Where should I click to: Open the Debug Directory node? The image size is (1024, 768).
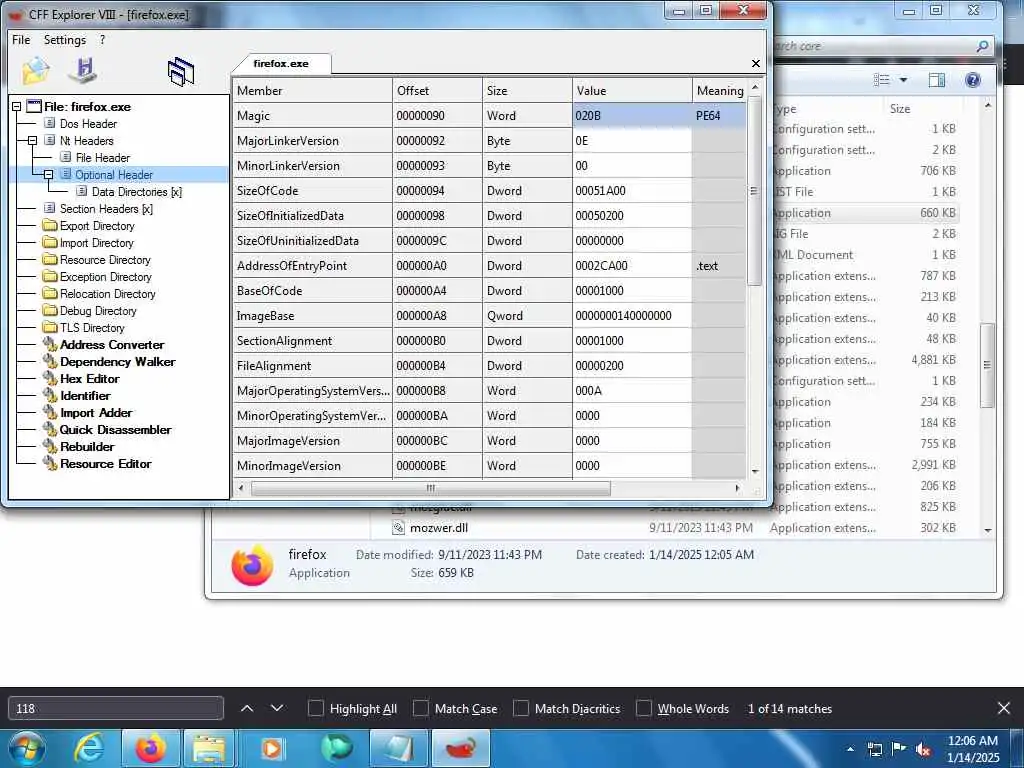[98, 311]
